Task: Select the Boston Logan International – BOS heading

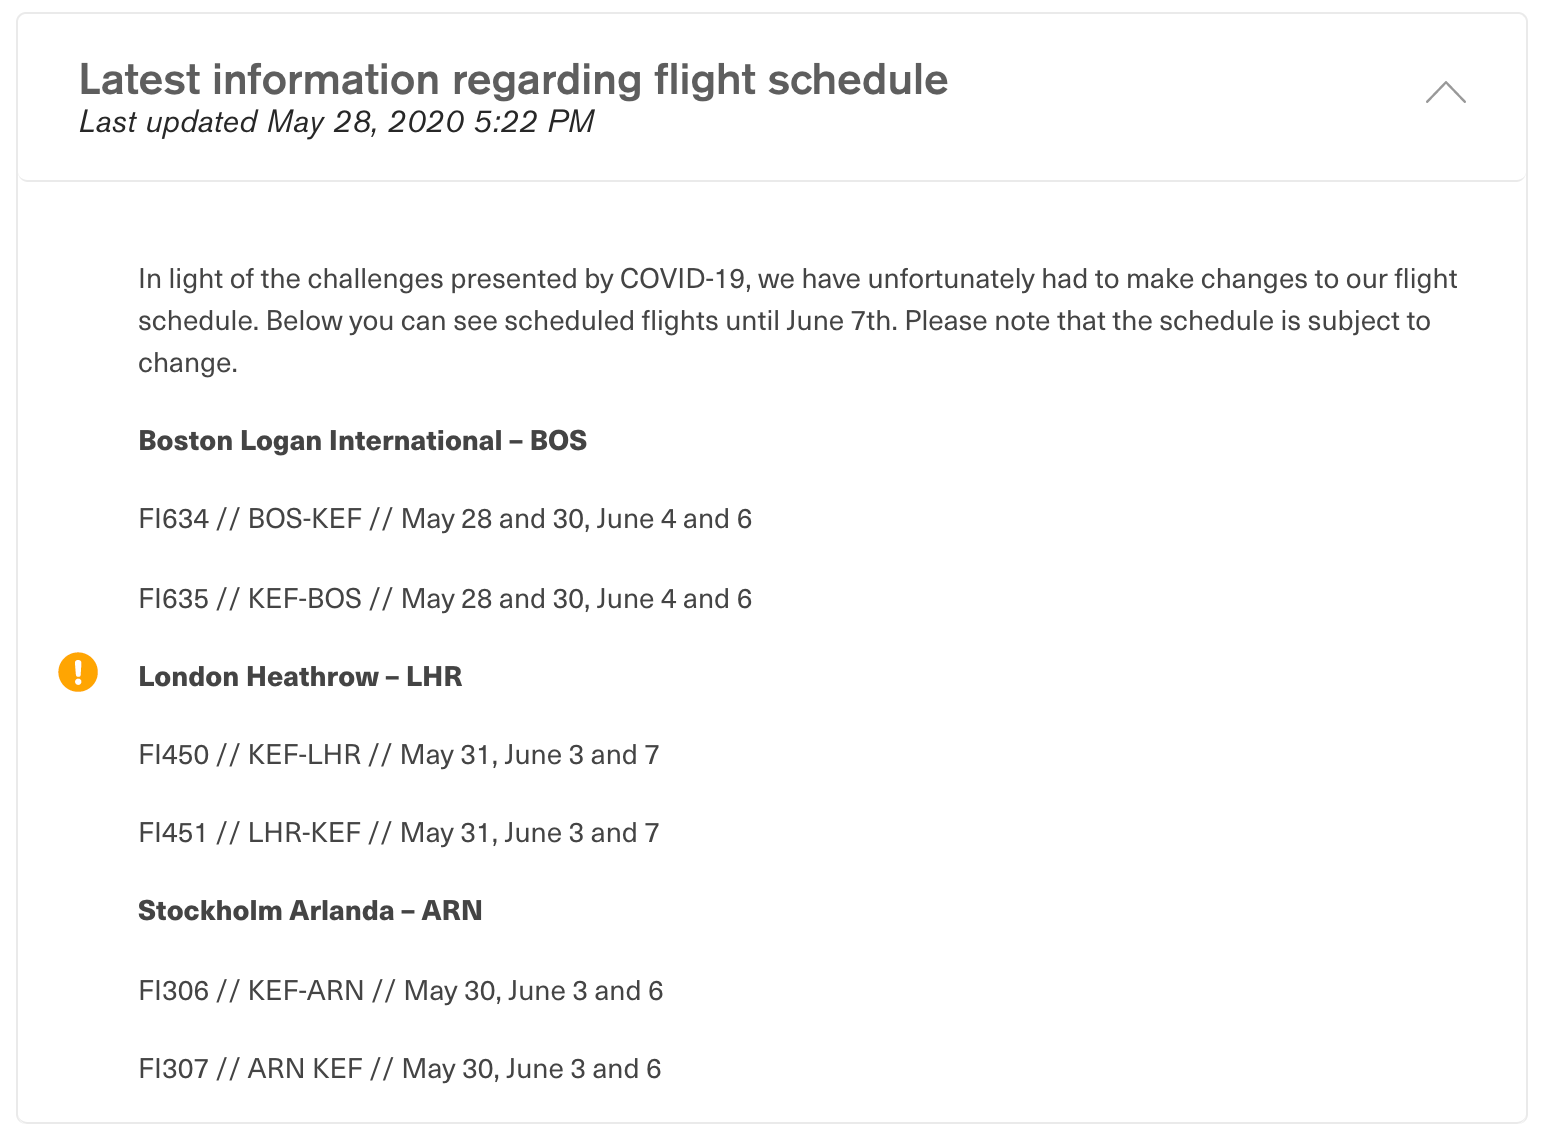Action: [x=362, y=441]
